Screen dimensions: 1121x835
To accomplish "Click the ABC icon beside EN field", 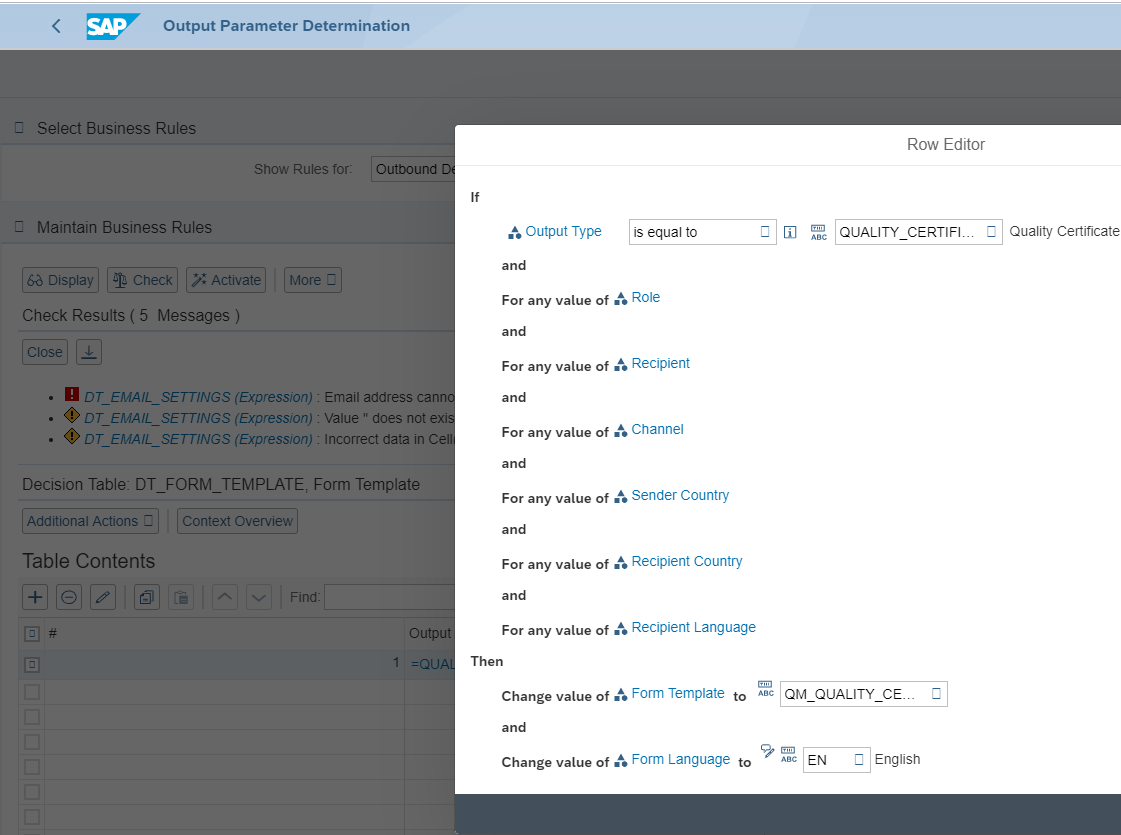I will tap(789, 755).
